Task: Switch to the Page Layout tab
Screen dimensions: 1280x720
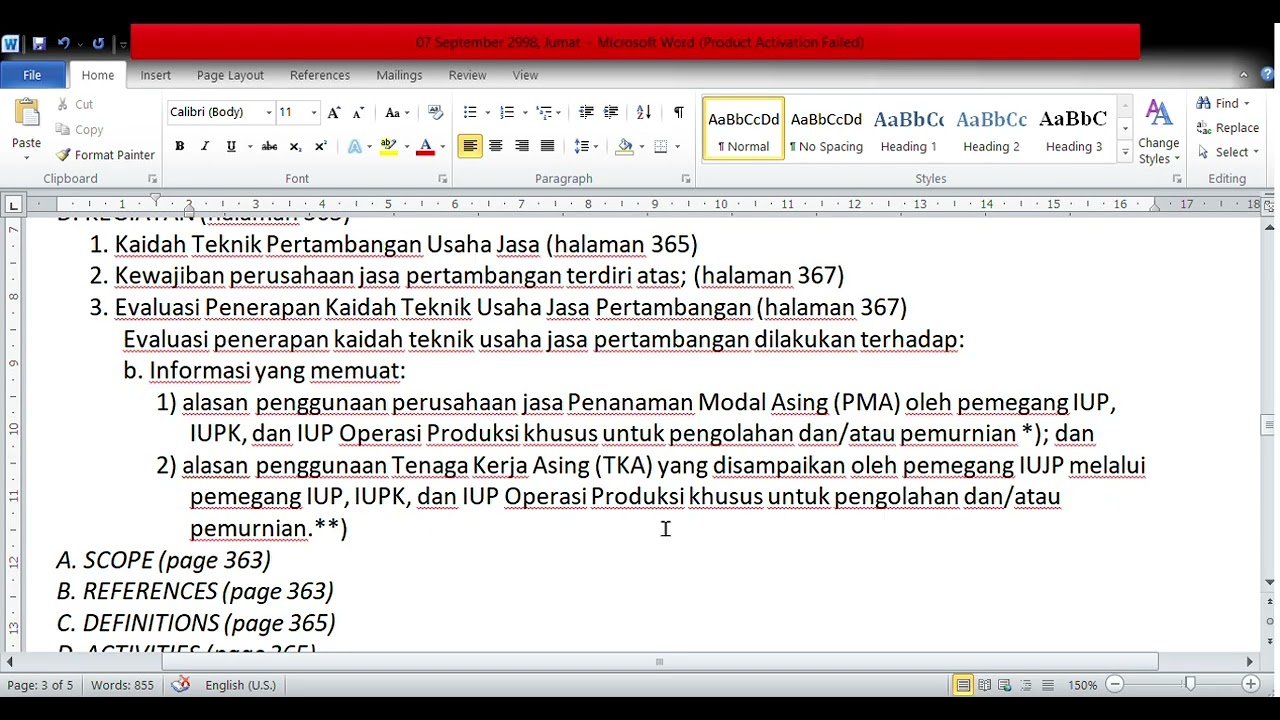Action: tap(230, 75)
